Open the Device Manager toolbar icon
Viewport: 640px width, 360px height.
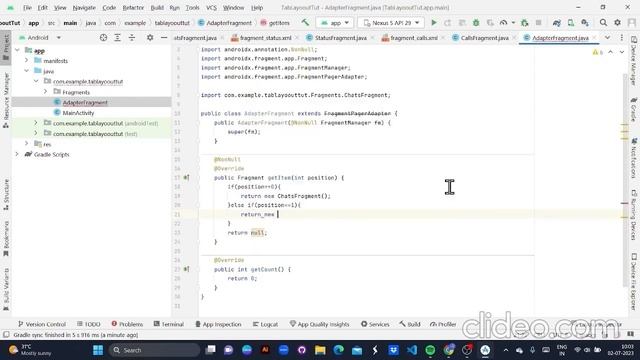(x=571, y=23)
